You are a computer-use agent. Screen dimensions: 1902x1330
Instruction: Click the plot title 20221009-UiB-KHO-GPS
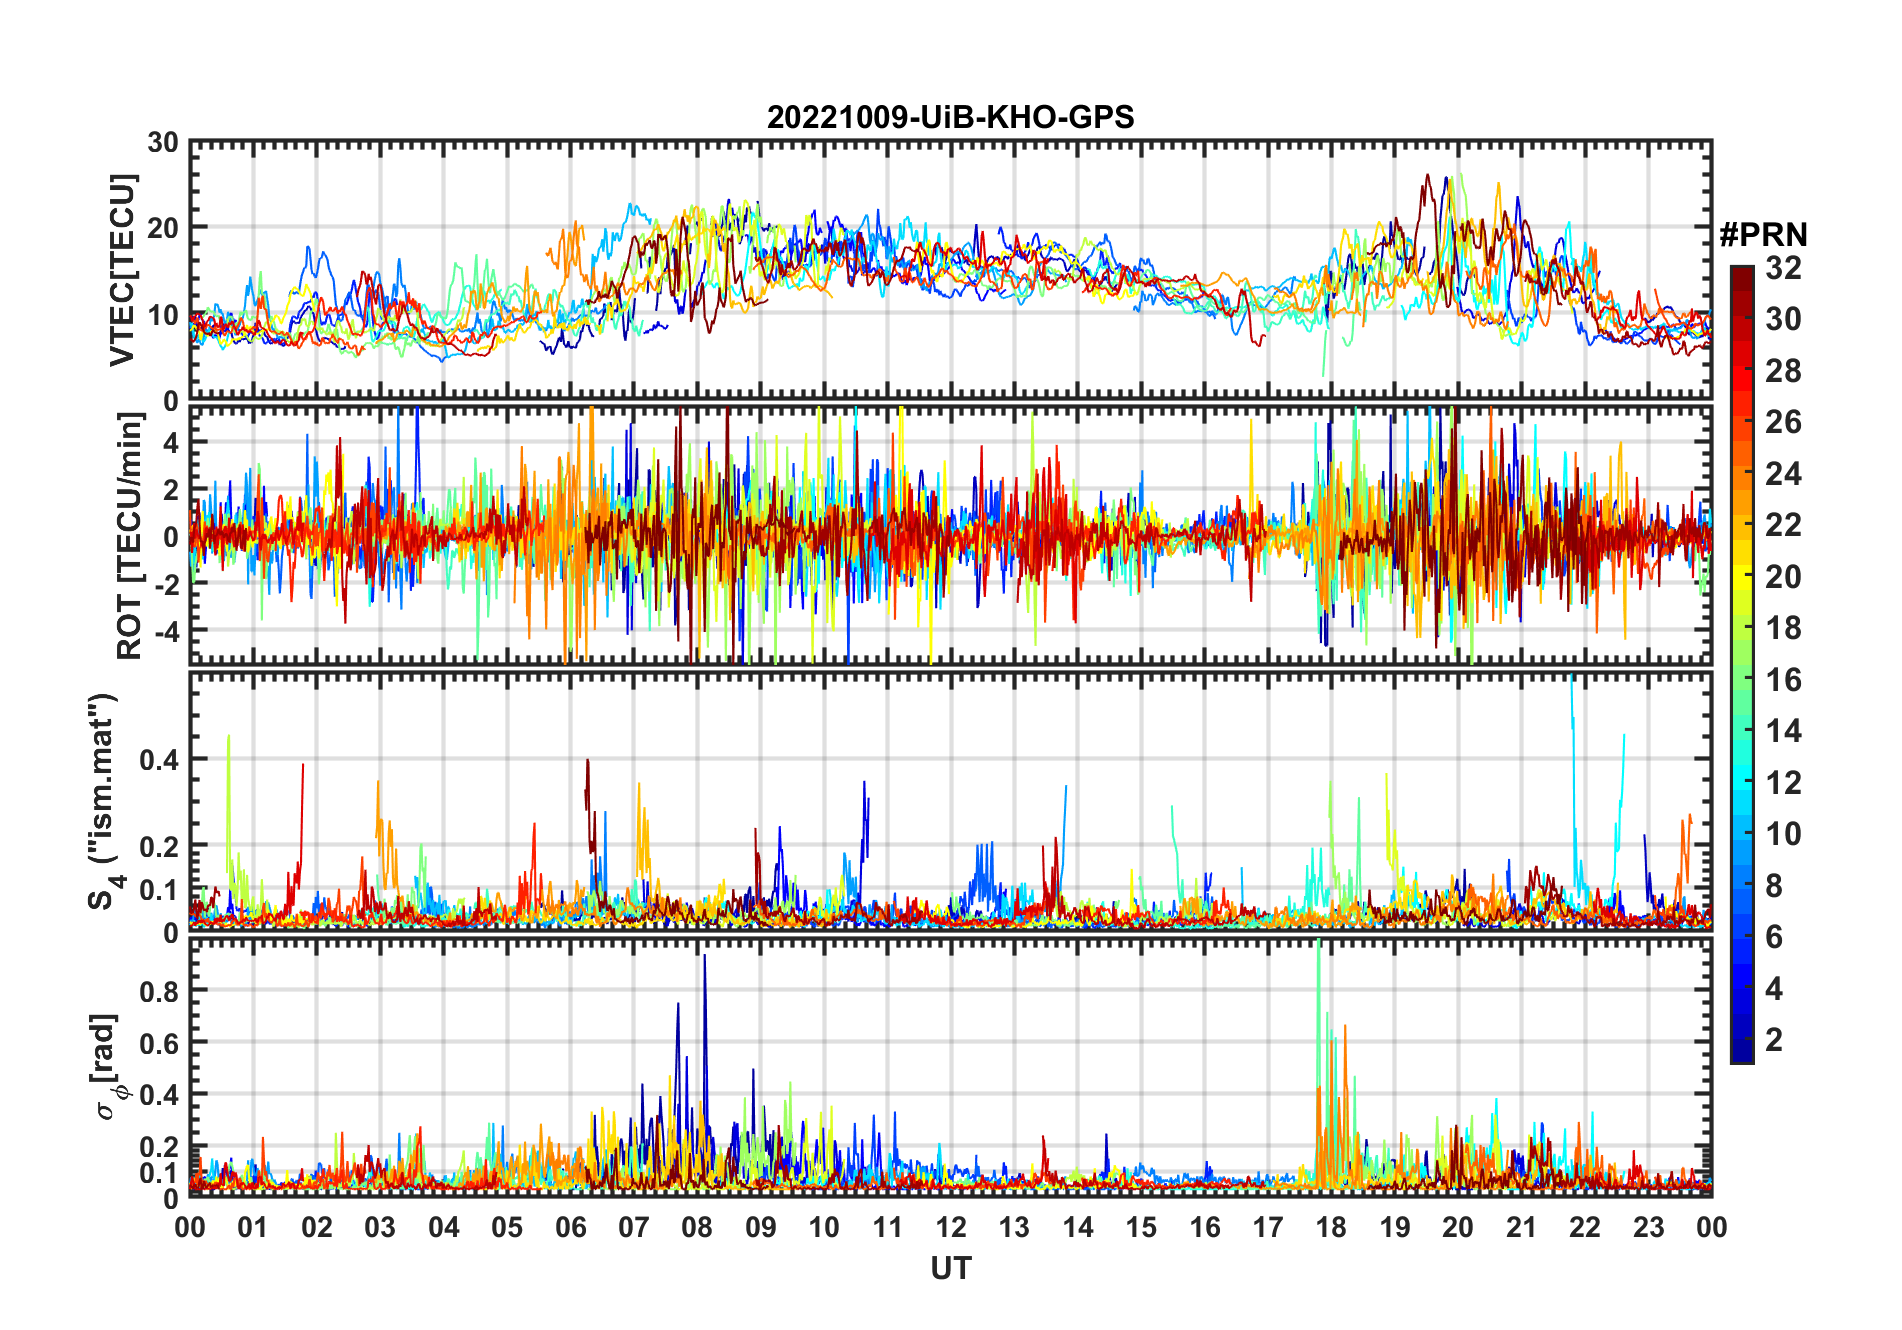tap(950, 118)
